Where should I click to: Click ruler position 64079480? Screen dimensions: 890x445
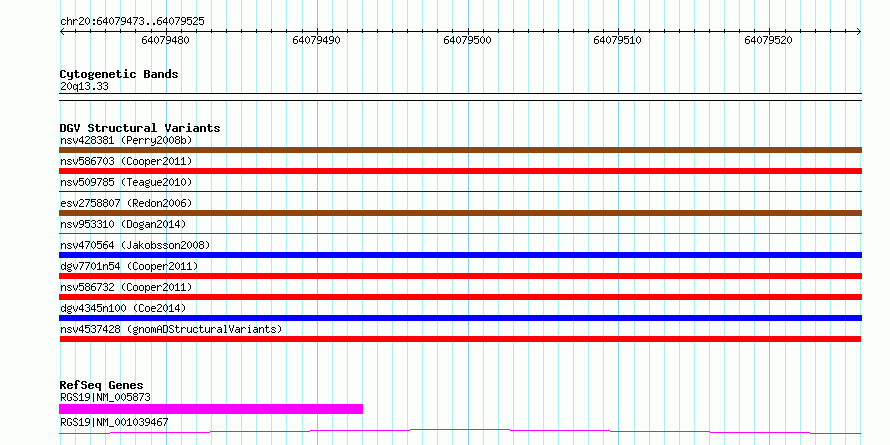point(166,40)
